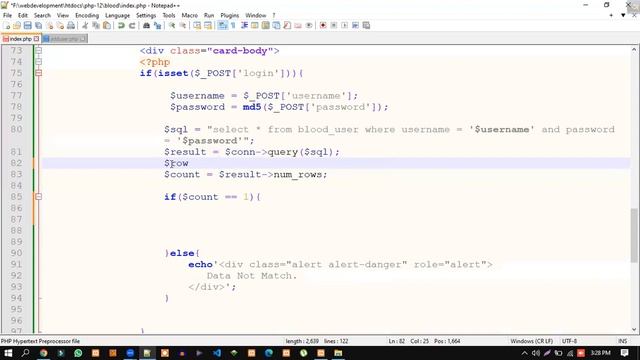Toggle INS insert mode in status bar
Image resolution: width=640 pixels, height=360 pixels.
click(x=622, y=341)
